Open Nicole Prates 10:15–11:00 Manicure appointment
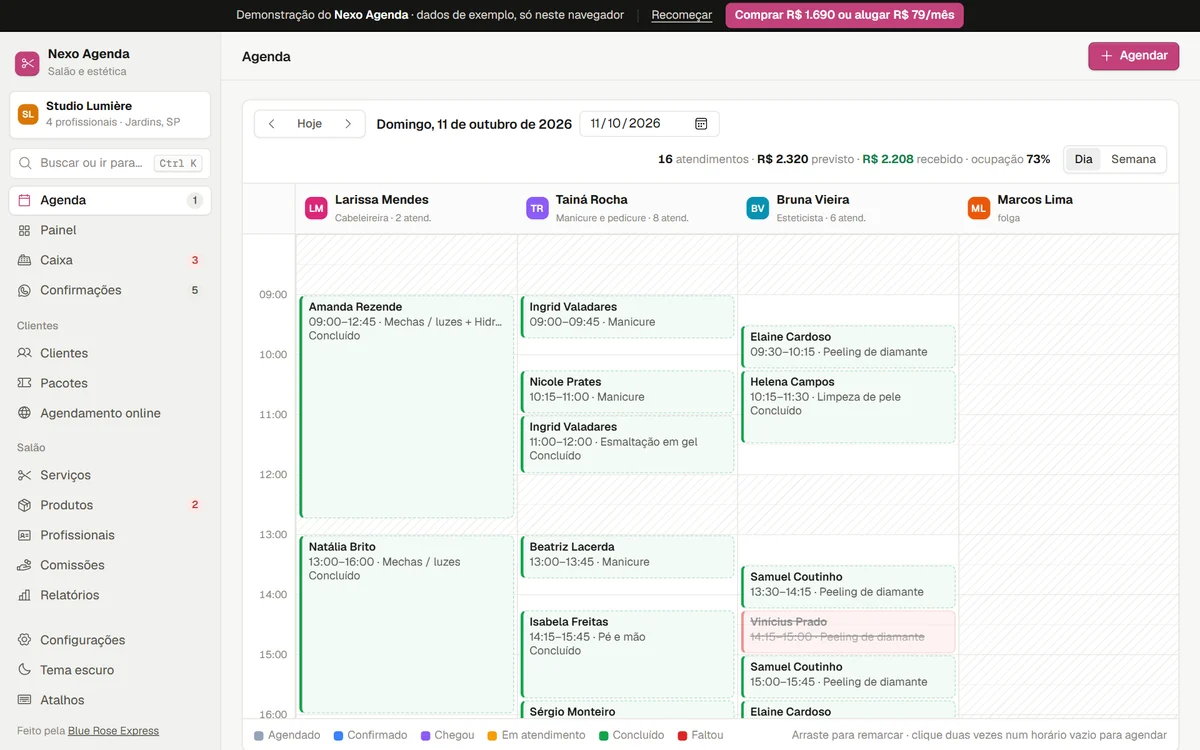 tap(627, 392)
